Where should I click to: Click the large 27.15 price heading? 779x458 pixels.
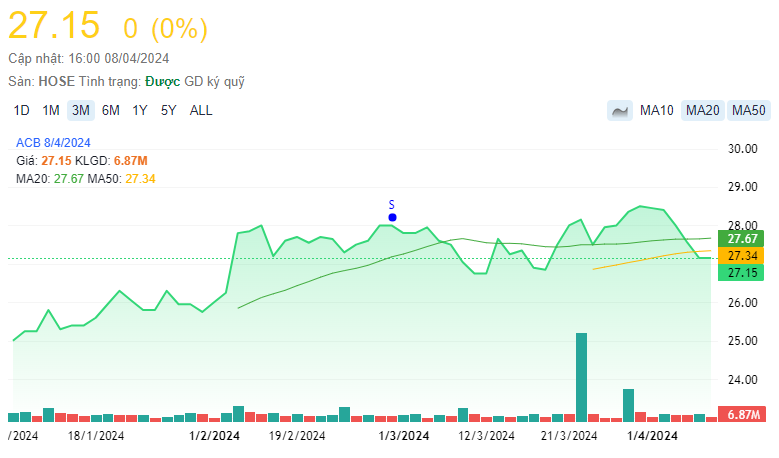coord(54,27)
